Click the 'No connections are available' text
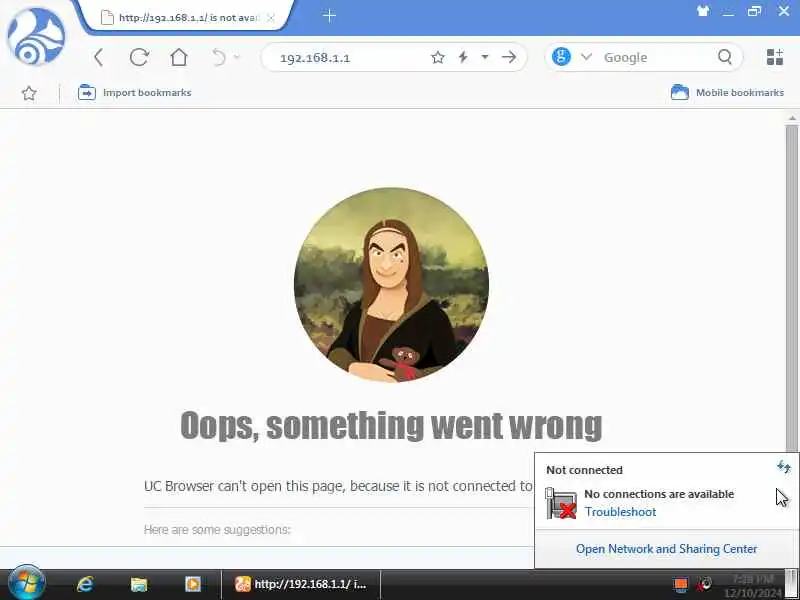This screenshot has width=800, height=600. click(x=659, y=494)
